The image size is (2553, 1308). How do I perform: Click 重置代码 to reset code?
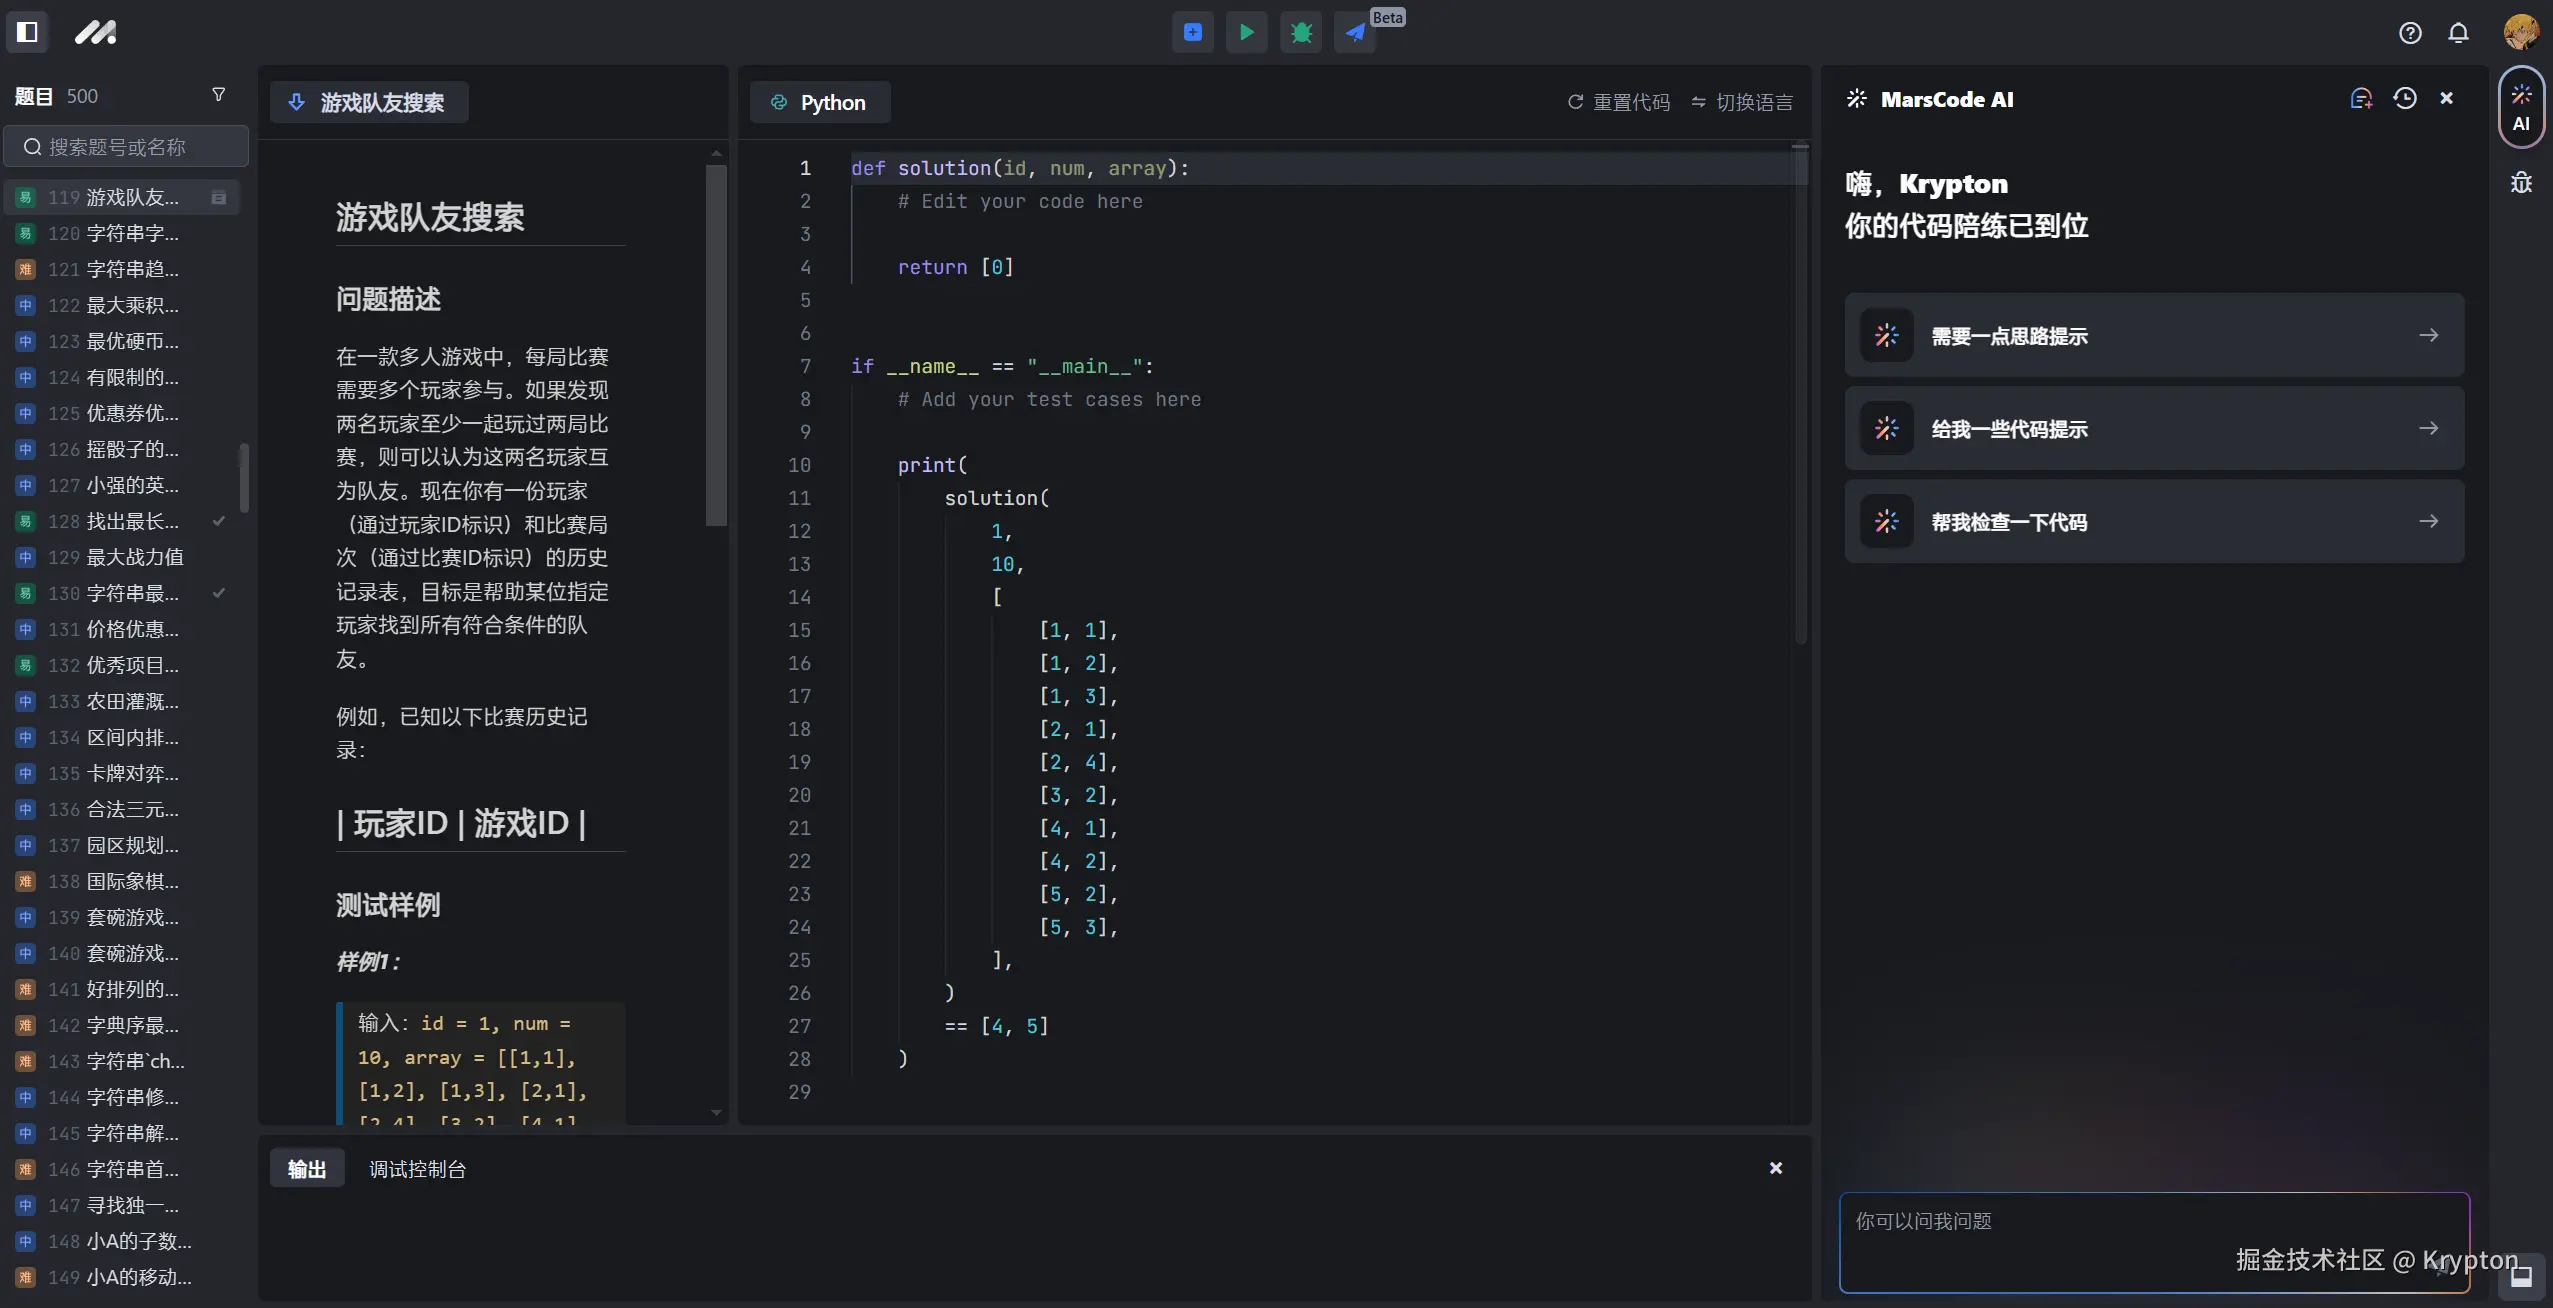(x=1619, y=102)
